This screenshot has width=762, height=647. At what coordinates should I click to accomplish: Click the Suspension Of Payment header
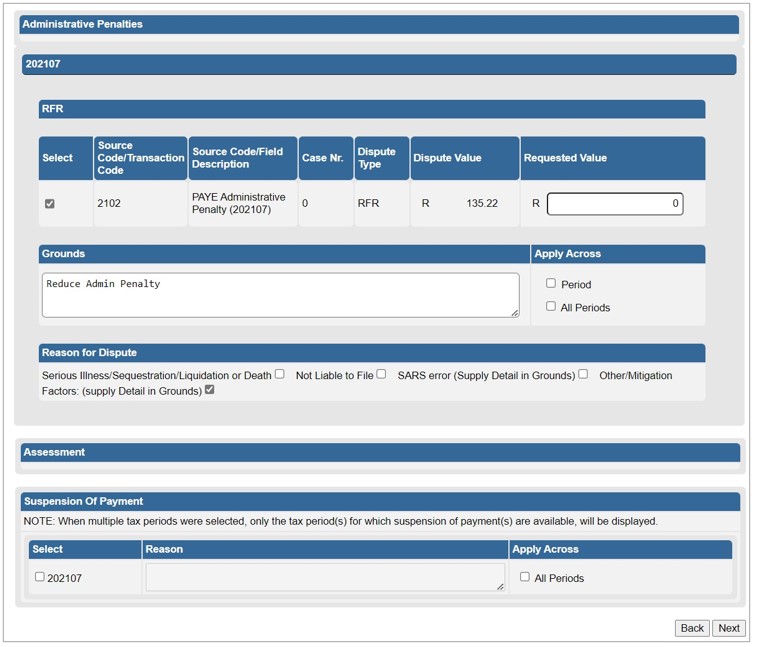tap(380, 502)
